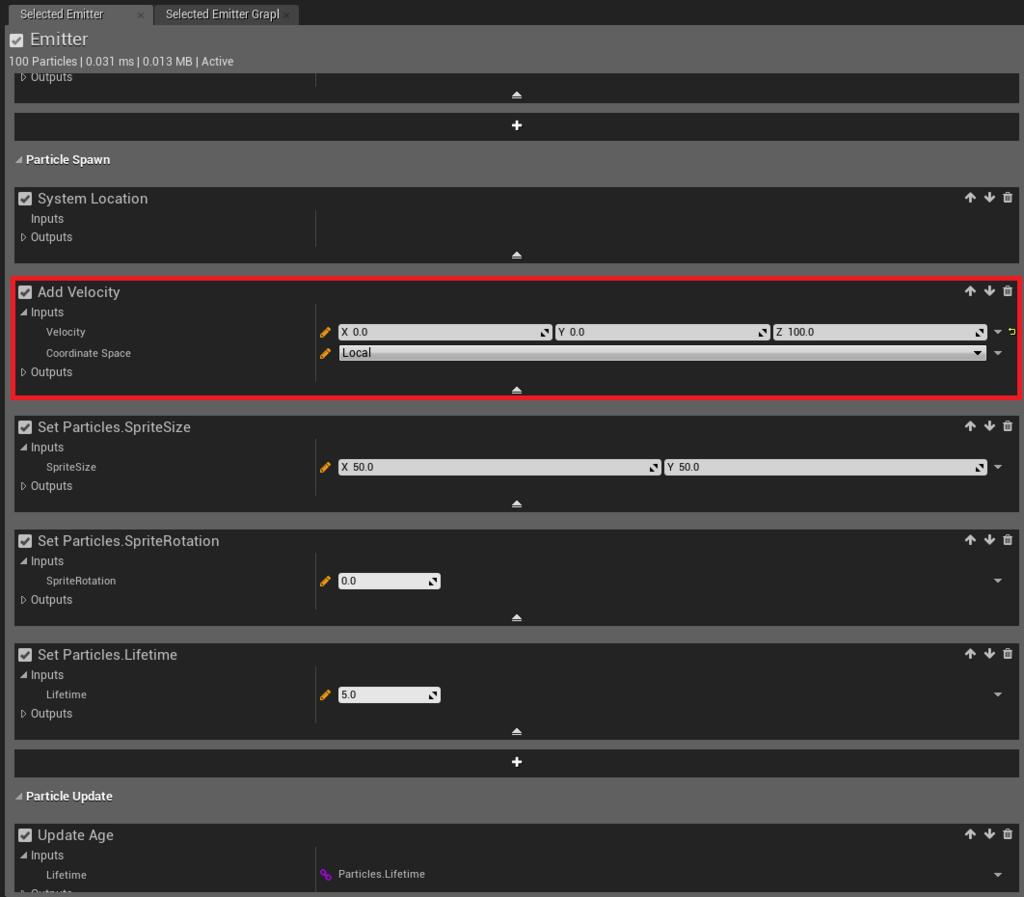Move Set Particles.SpriteRotation module up
The width and height of the screenshot is (1024, 897).
[x=970, y=540]
